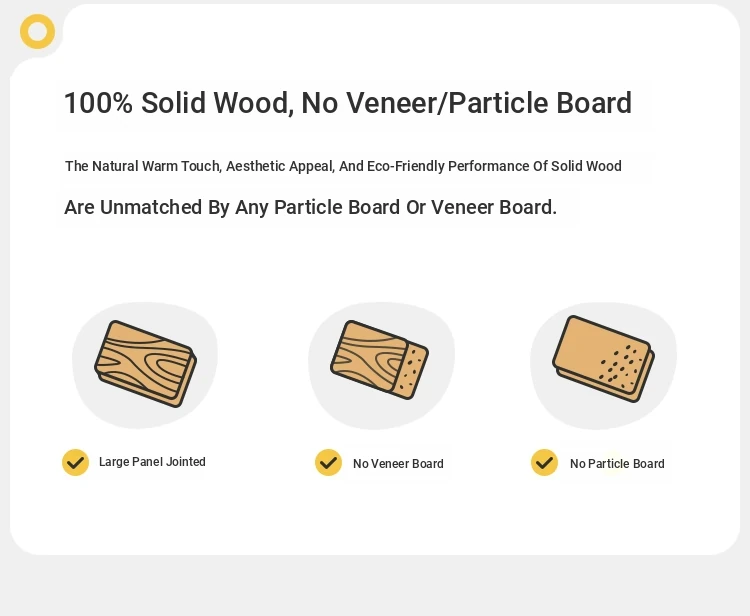Click the Large Panel Jointed label
Viewport: 750px width, 616px height.
click(x=152, y=462)
